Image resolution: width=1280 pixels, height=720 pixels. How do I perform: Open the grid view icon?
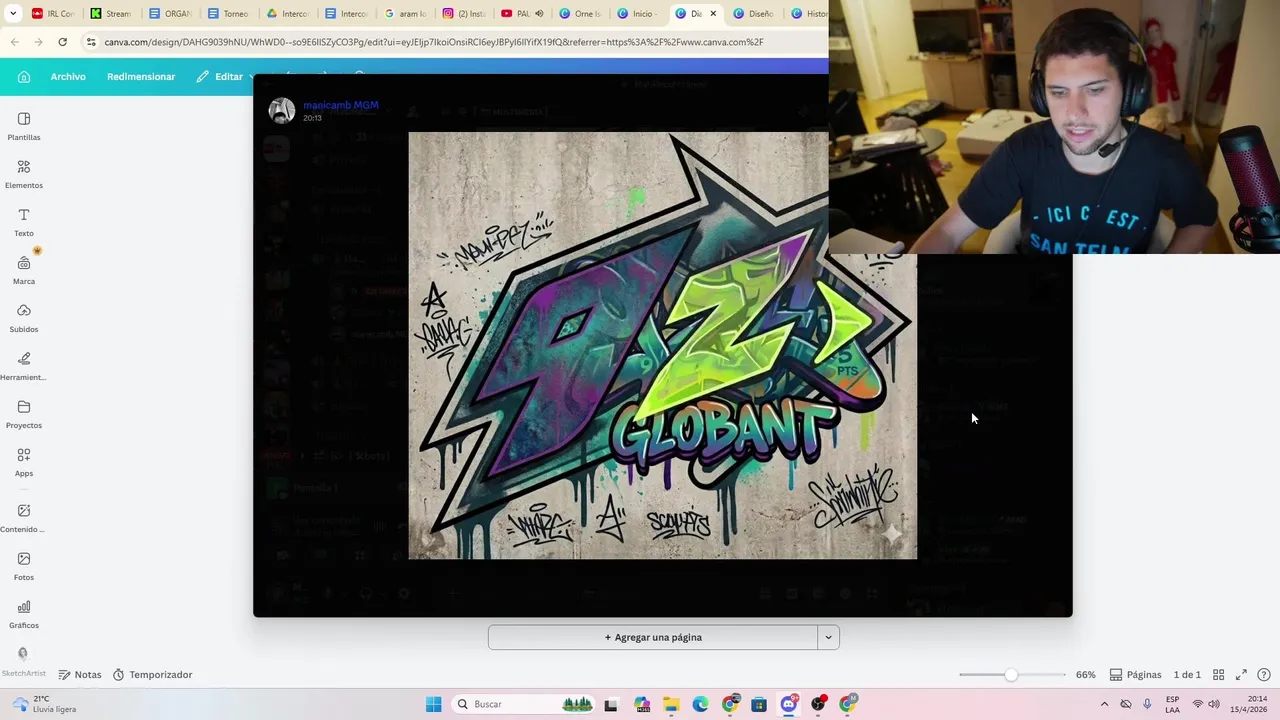click(x=1218, y=675)
